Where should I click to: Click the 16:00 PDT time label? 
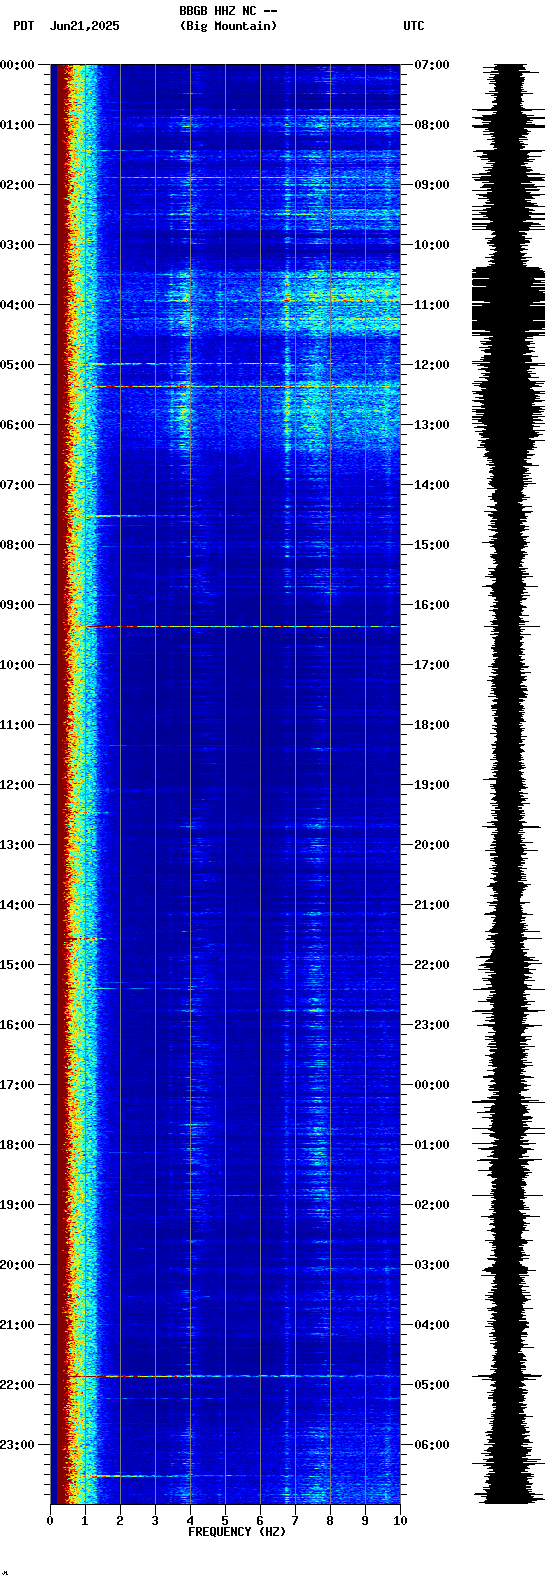coord(17,1025)
